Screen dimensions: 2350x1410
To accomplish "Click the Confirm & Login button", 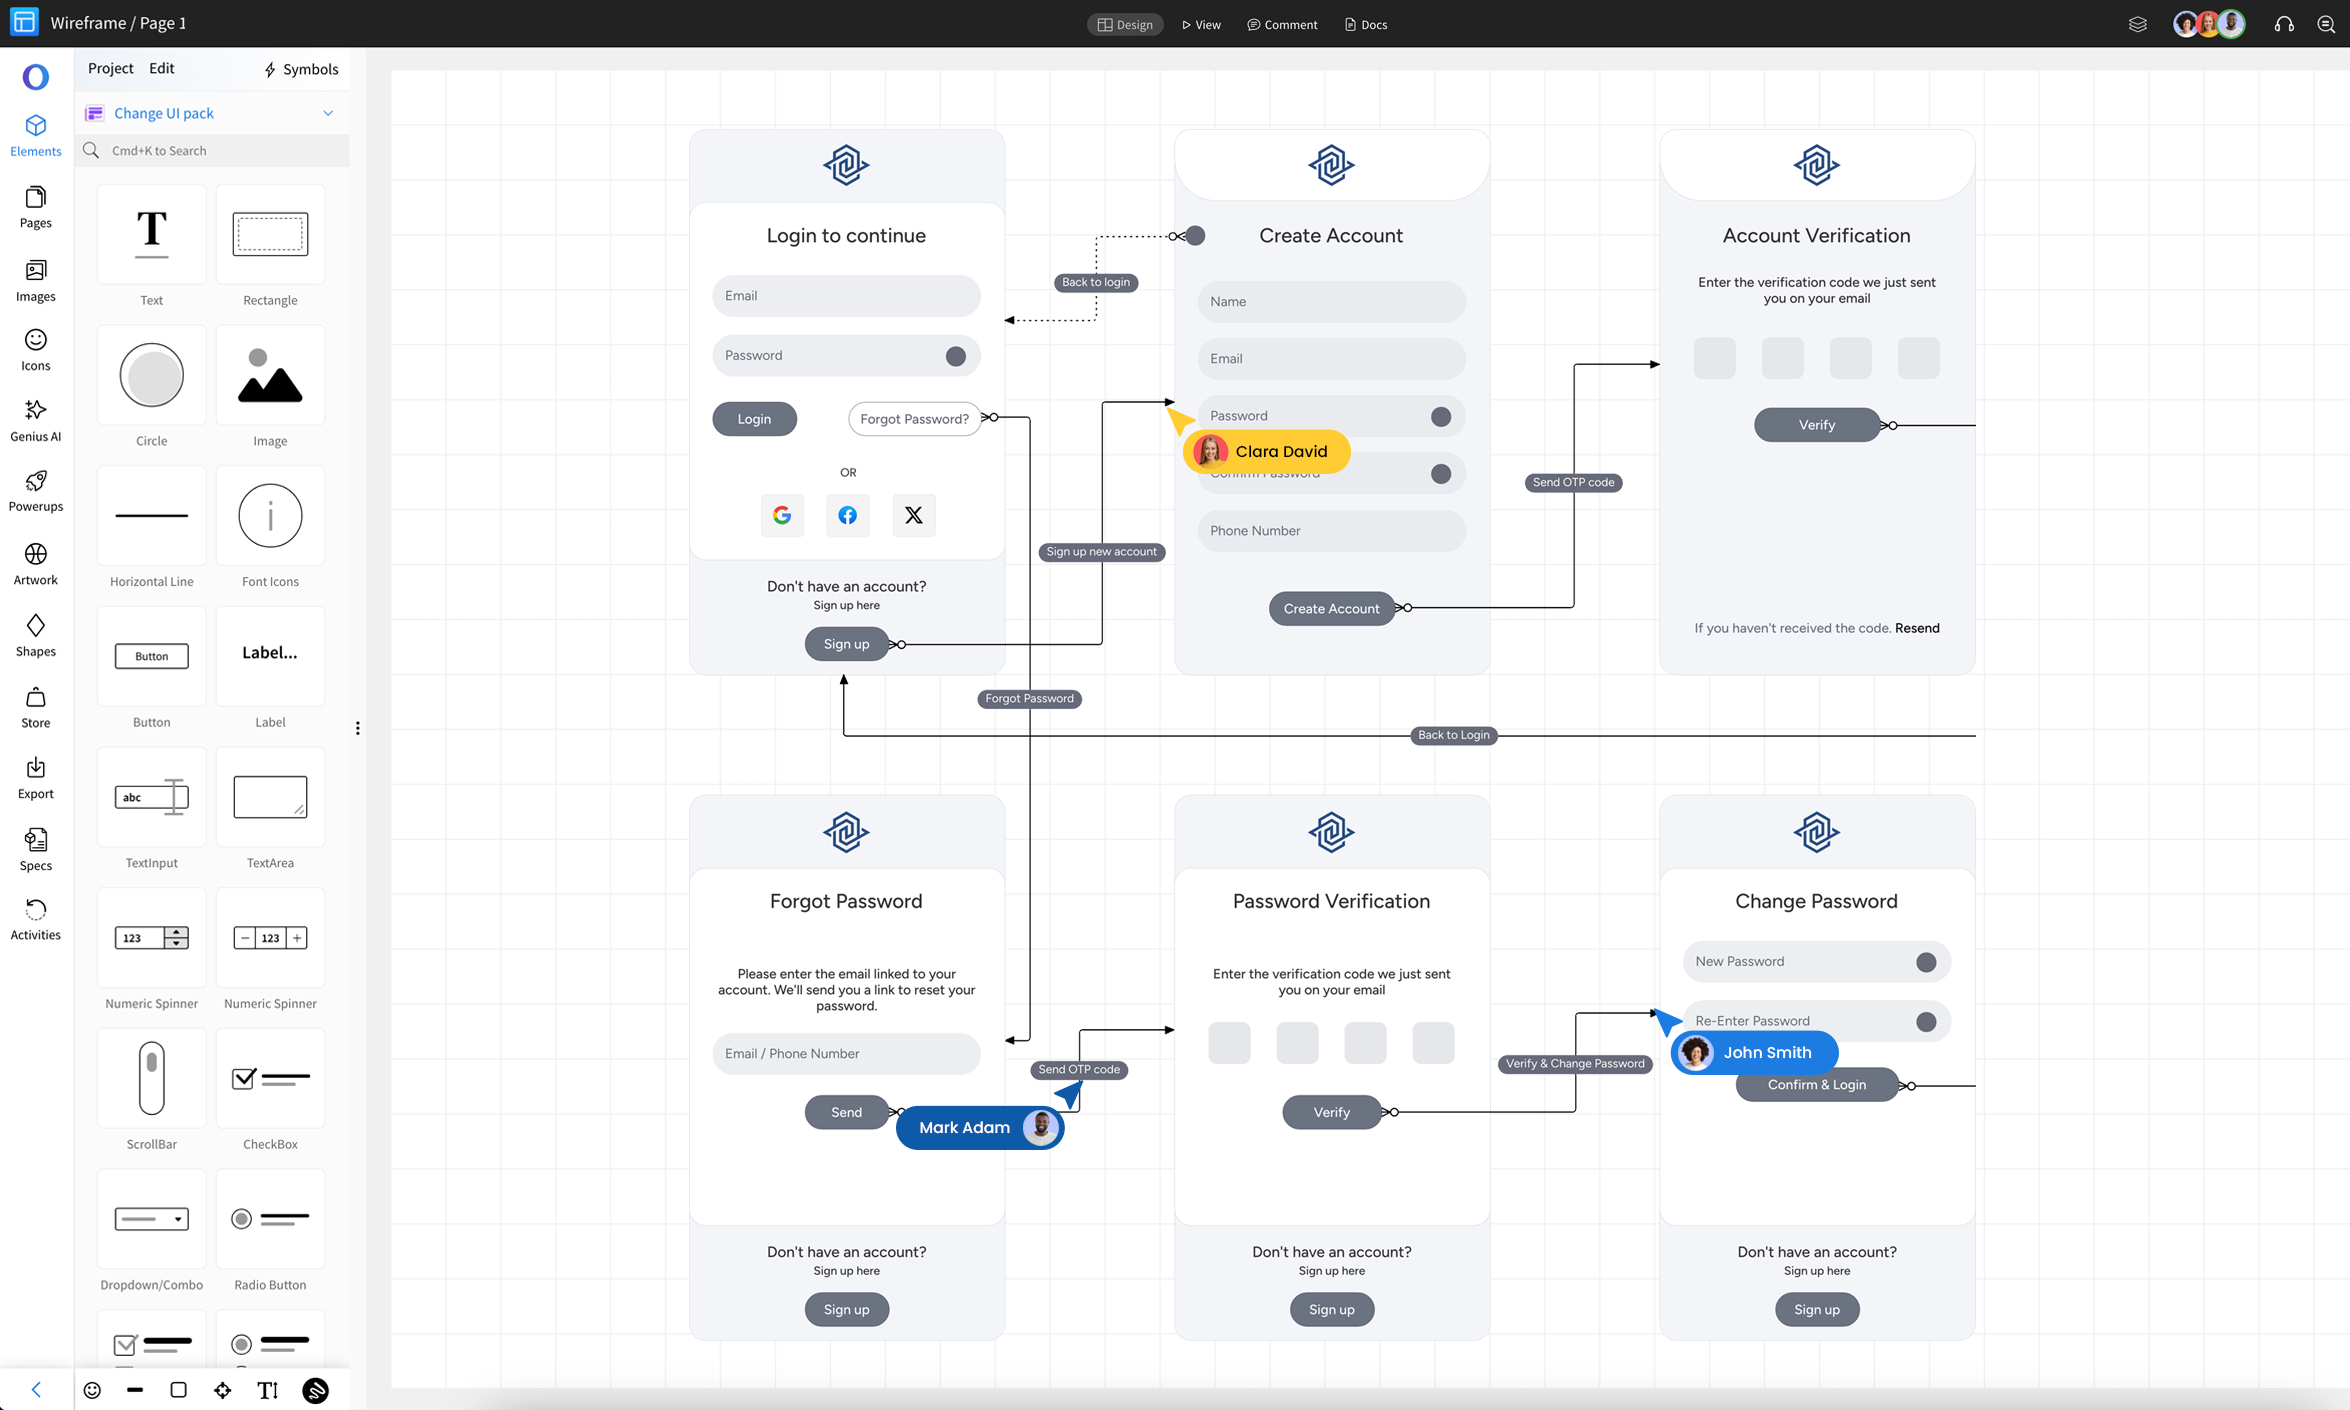I will (x=1816, y=1085).
